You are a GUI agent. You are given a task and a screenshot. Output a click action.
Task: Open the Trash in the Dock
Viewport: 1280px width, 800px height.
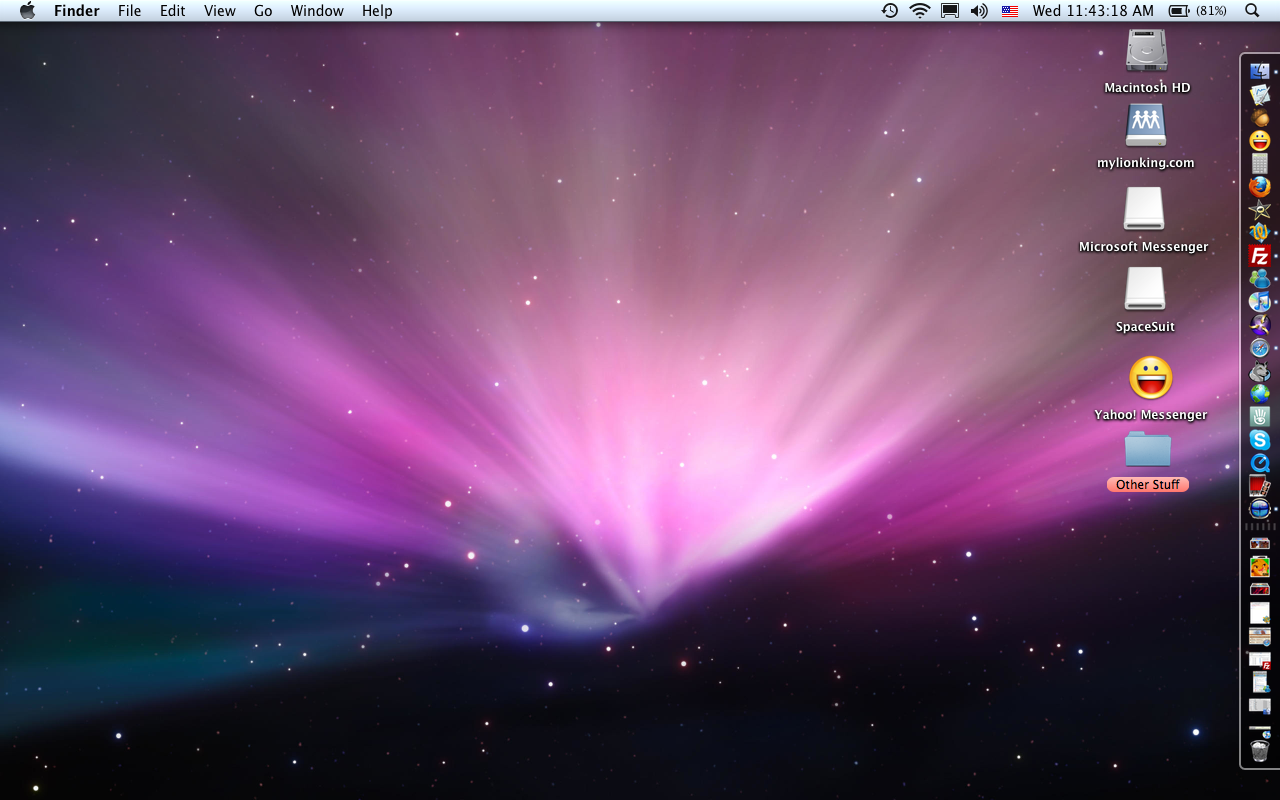(x=1259, y=750)
